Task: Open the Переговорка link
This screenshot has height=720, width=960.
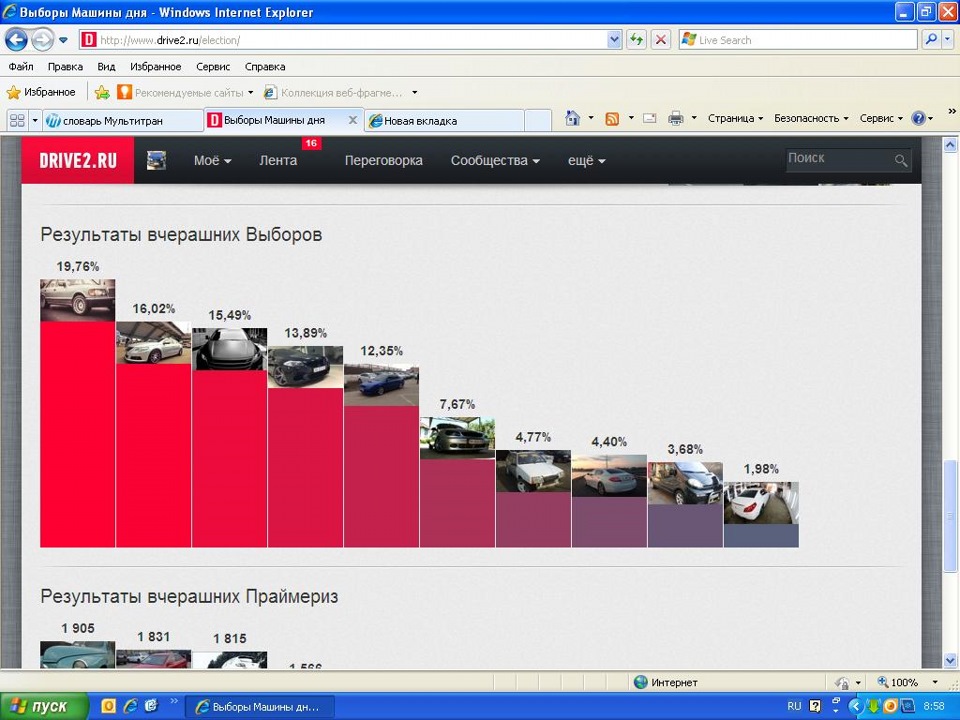Action: [383, 160]
